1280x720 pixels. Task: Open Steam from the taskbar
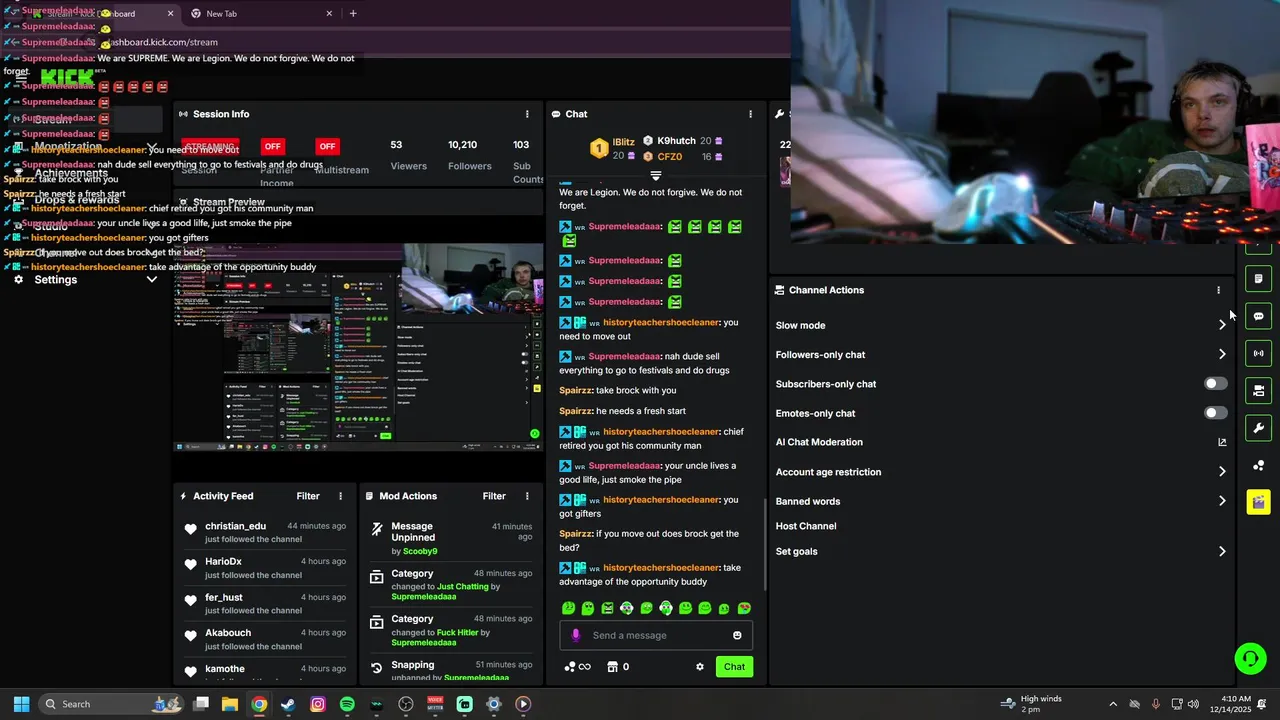tap(288, 704)
